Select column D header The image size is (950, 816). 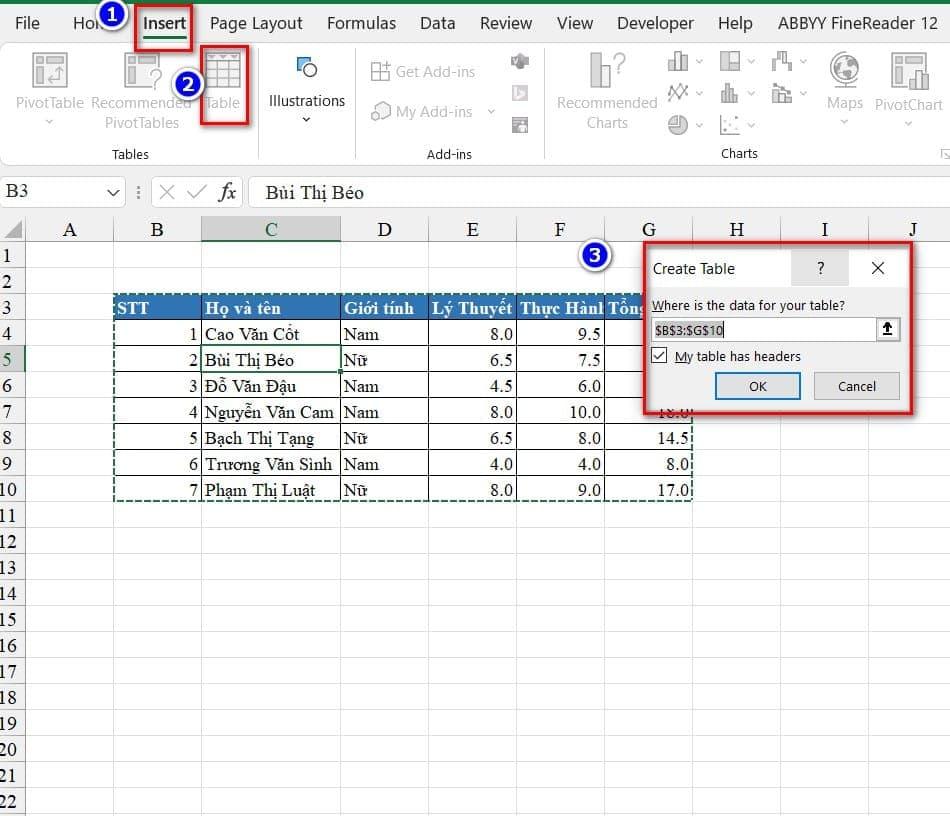coord(385,230)
